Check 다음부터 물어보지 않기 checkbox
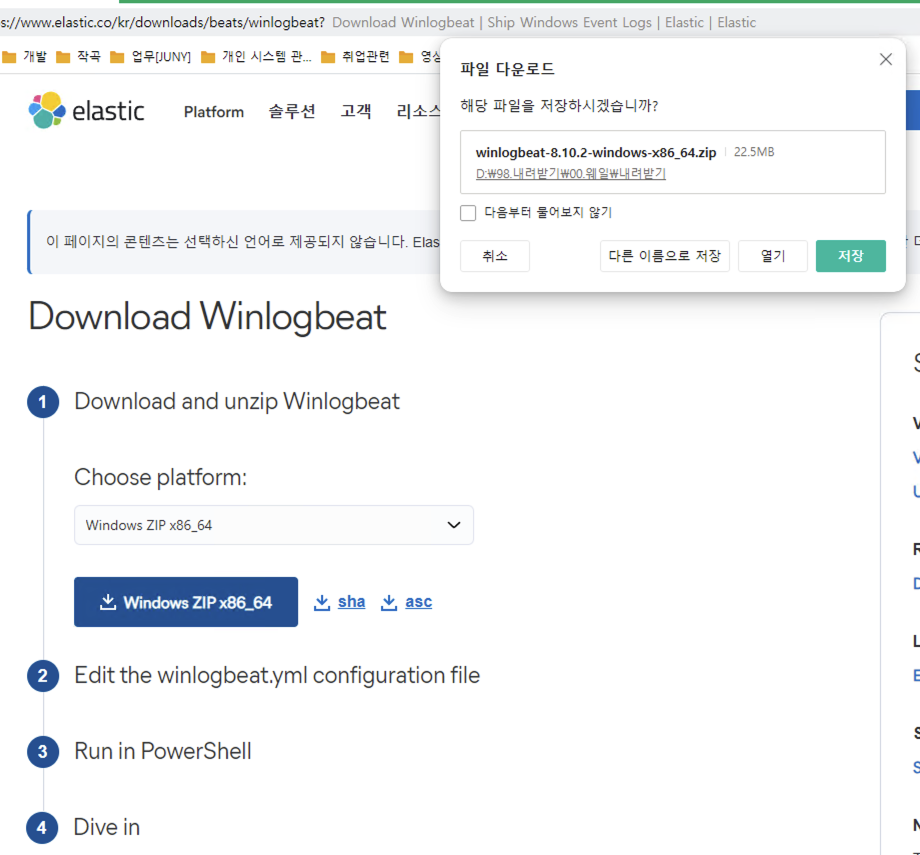 coord(468,212)
